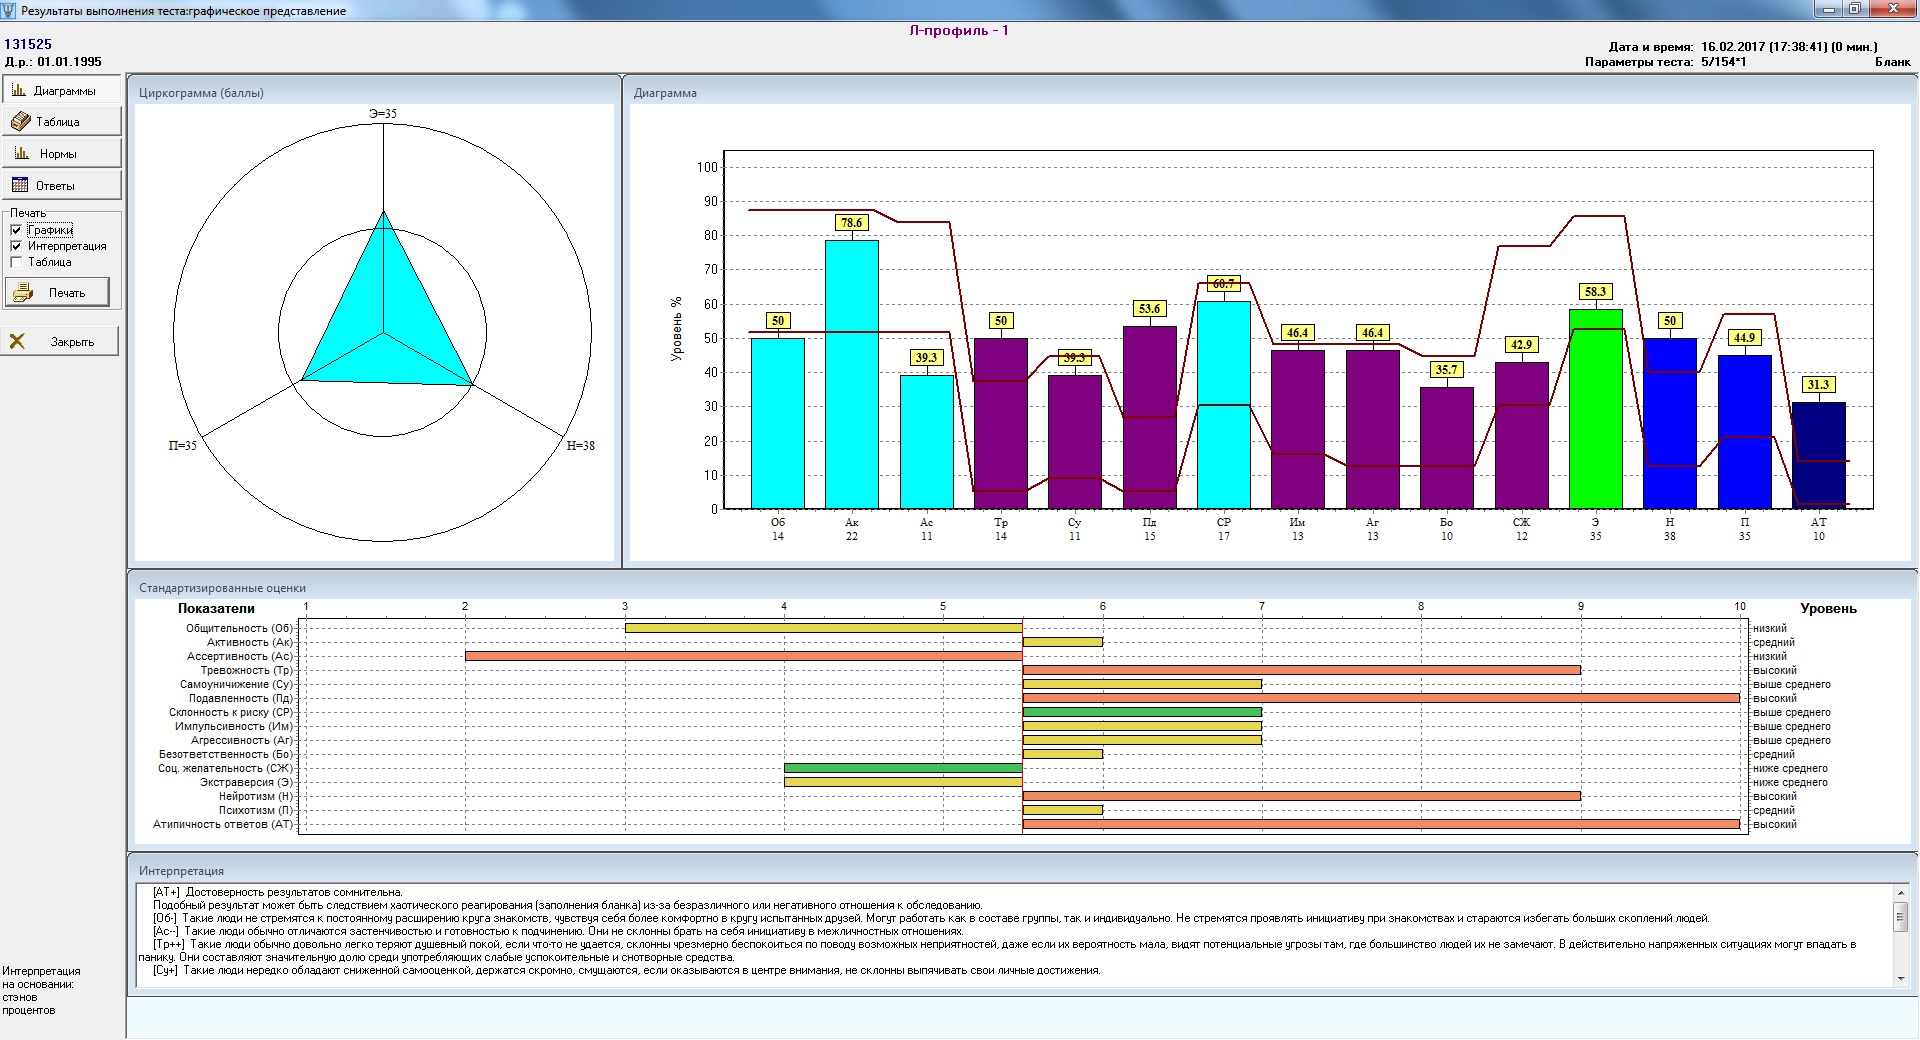Click the Печать printer button

58,293
